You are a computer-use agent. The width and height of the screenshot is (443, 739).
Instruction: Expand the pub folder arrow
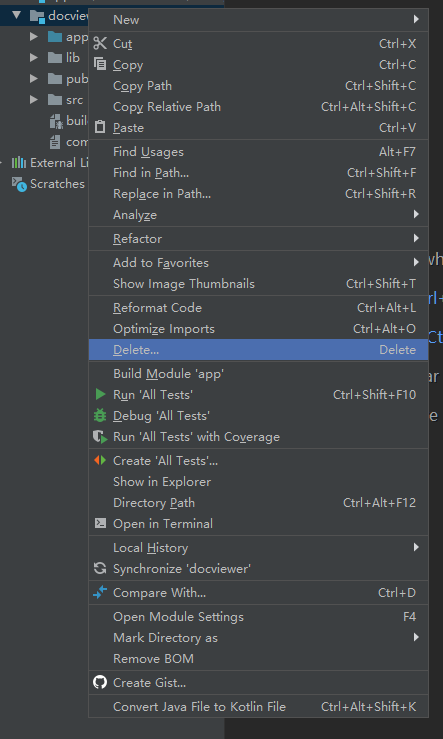point(34,78)
